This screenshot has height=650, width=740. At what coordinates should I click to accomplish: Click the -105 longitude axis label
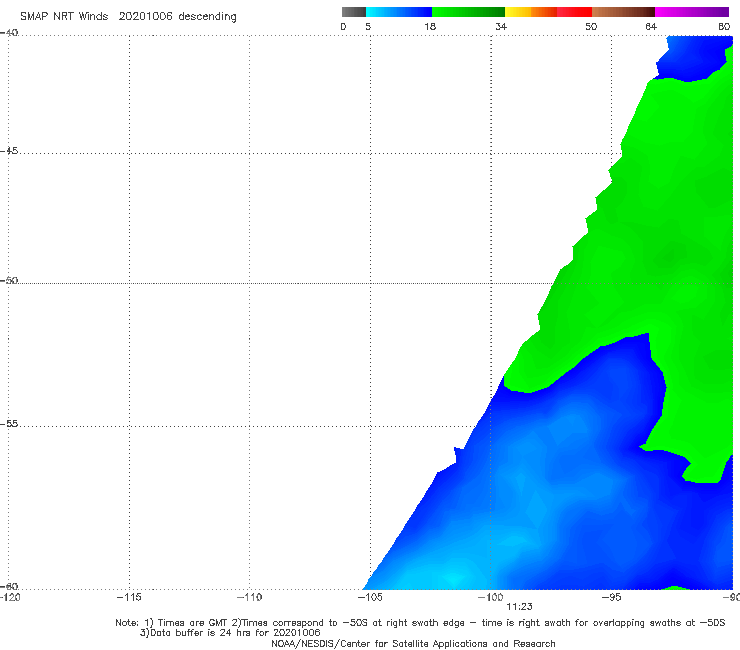pos(370,597)
